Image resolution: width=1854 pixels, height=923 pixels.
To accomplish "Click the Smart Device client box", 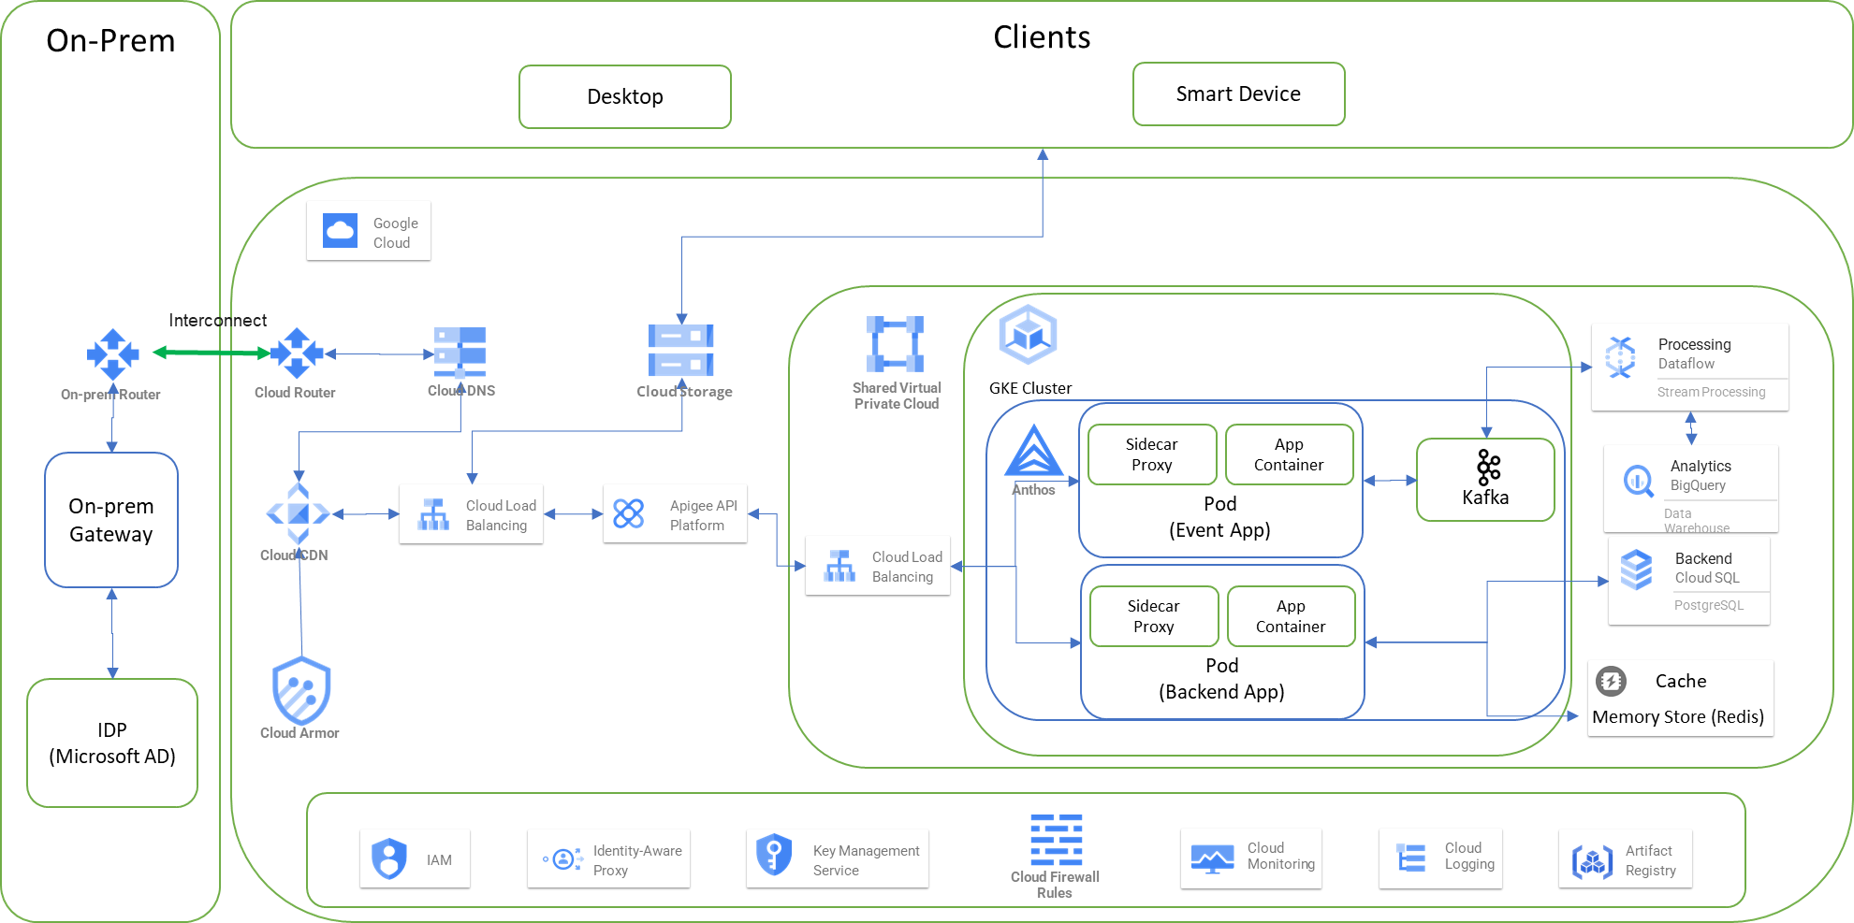I will pyautogui.click(x=1238, y=94).
